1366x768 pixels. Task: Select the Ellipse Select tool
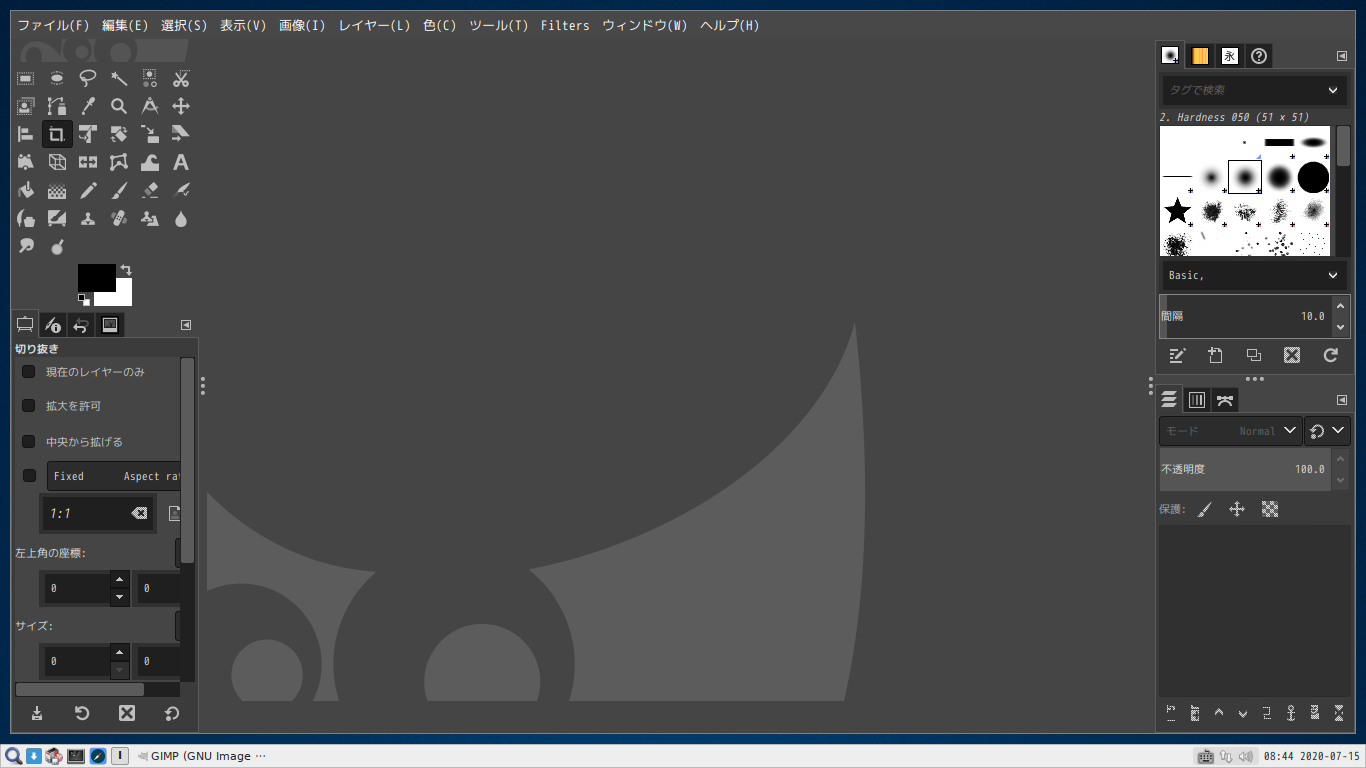pyautogui.click(x=57, y=78)
